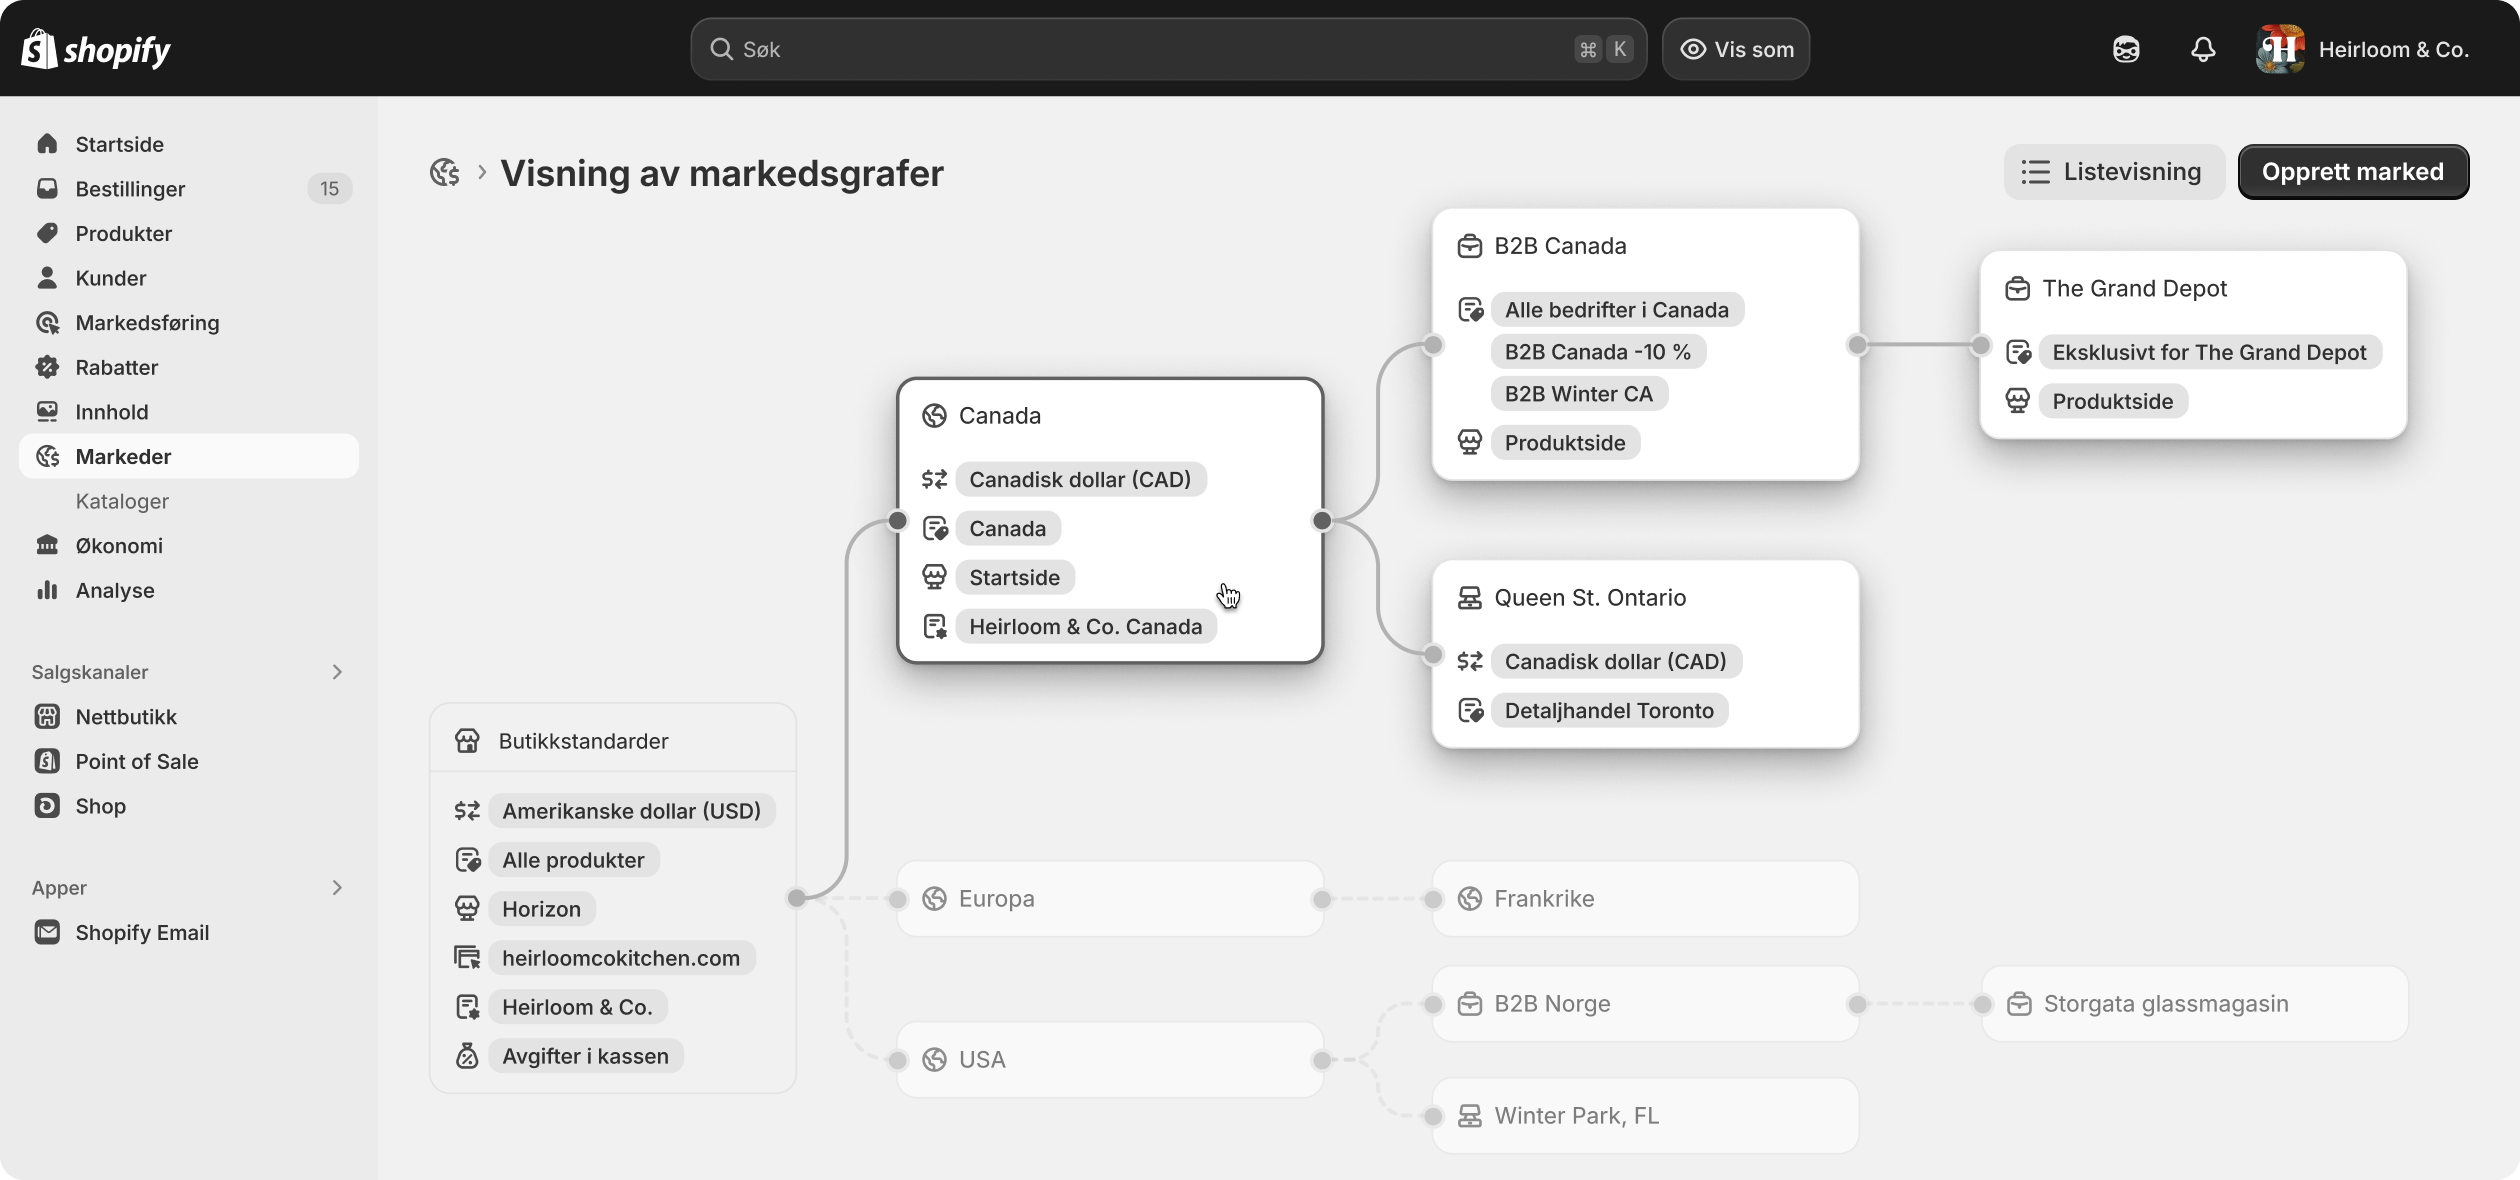This screenshot has width=2520, height=1180.
Task: Select B2B Canada -10 % chip
Action: pyautogui.click(x=1598, y=352)
